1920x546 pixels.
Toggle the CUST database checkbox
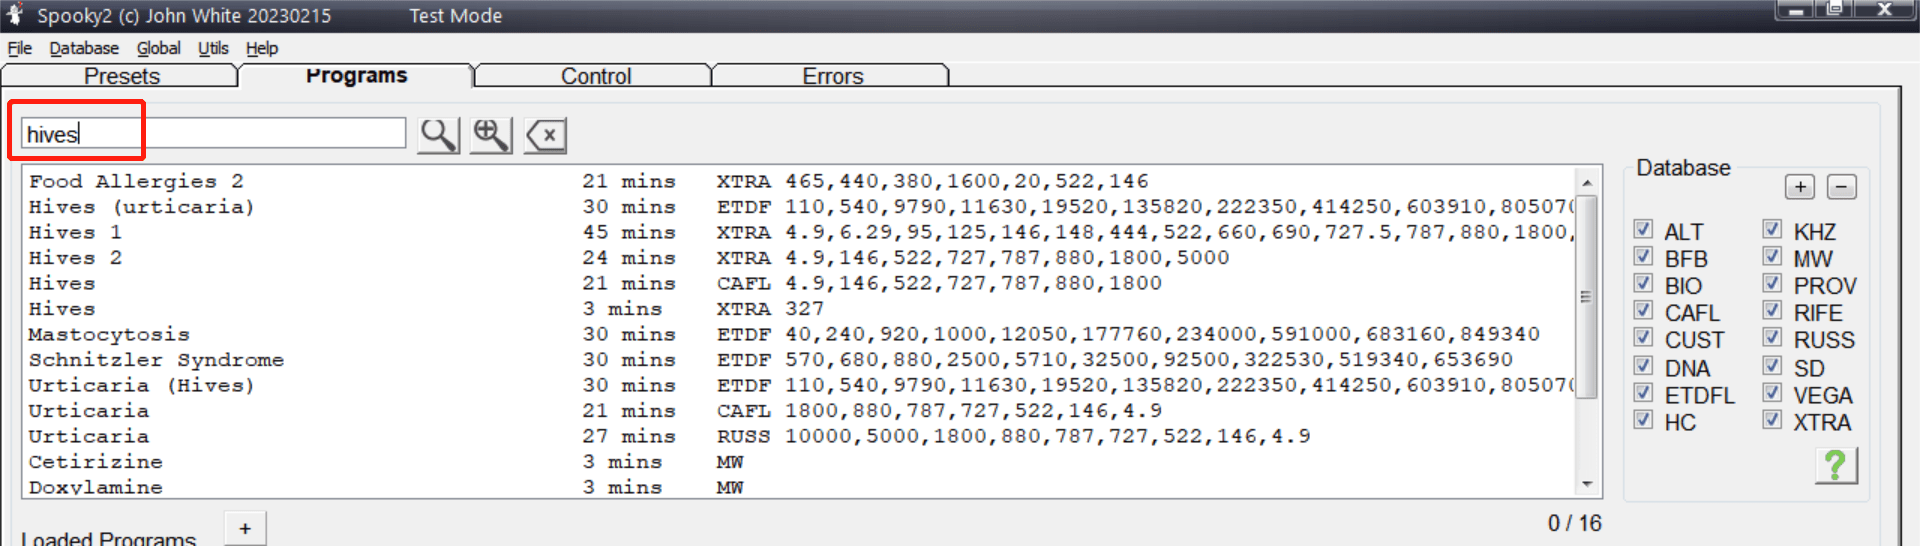(x=1643, y=337)
